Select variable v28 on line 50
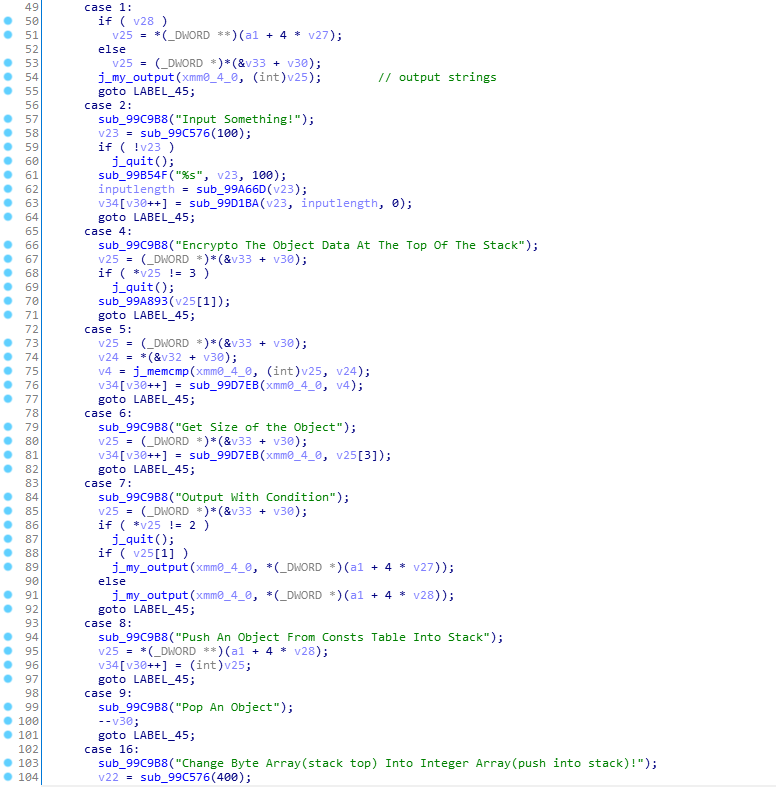This screenshot has width=776, height=787. (x=144, y=21)
